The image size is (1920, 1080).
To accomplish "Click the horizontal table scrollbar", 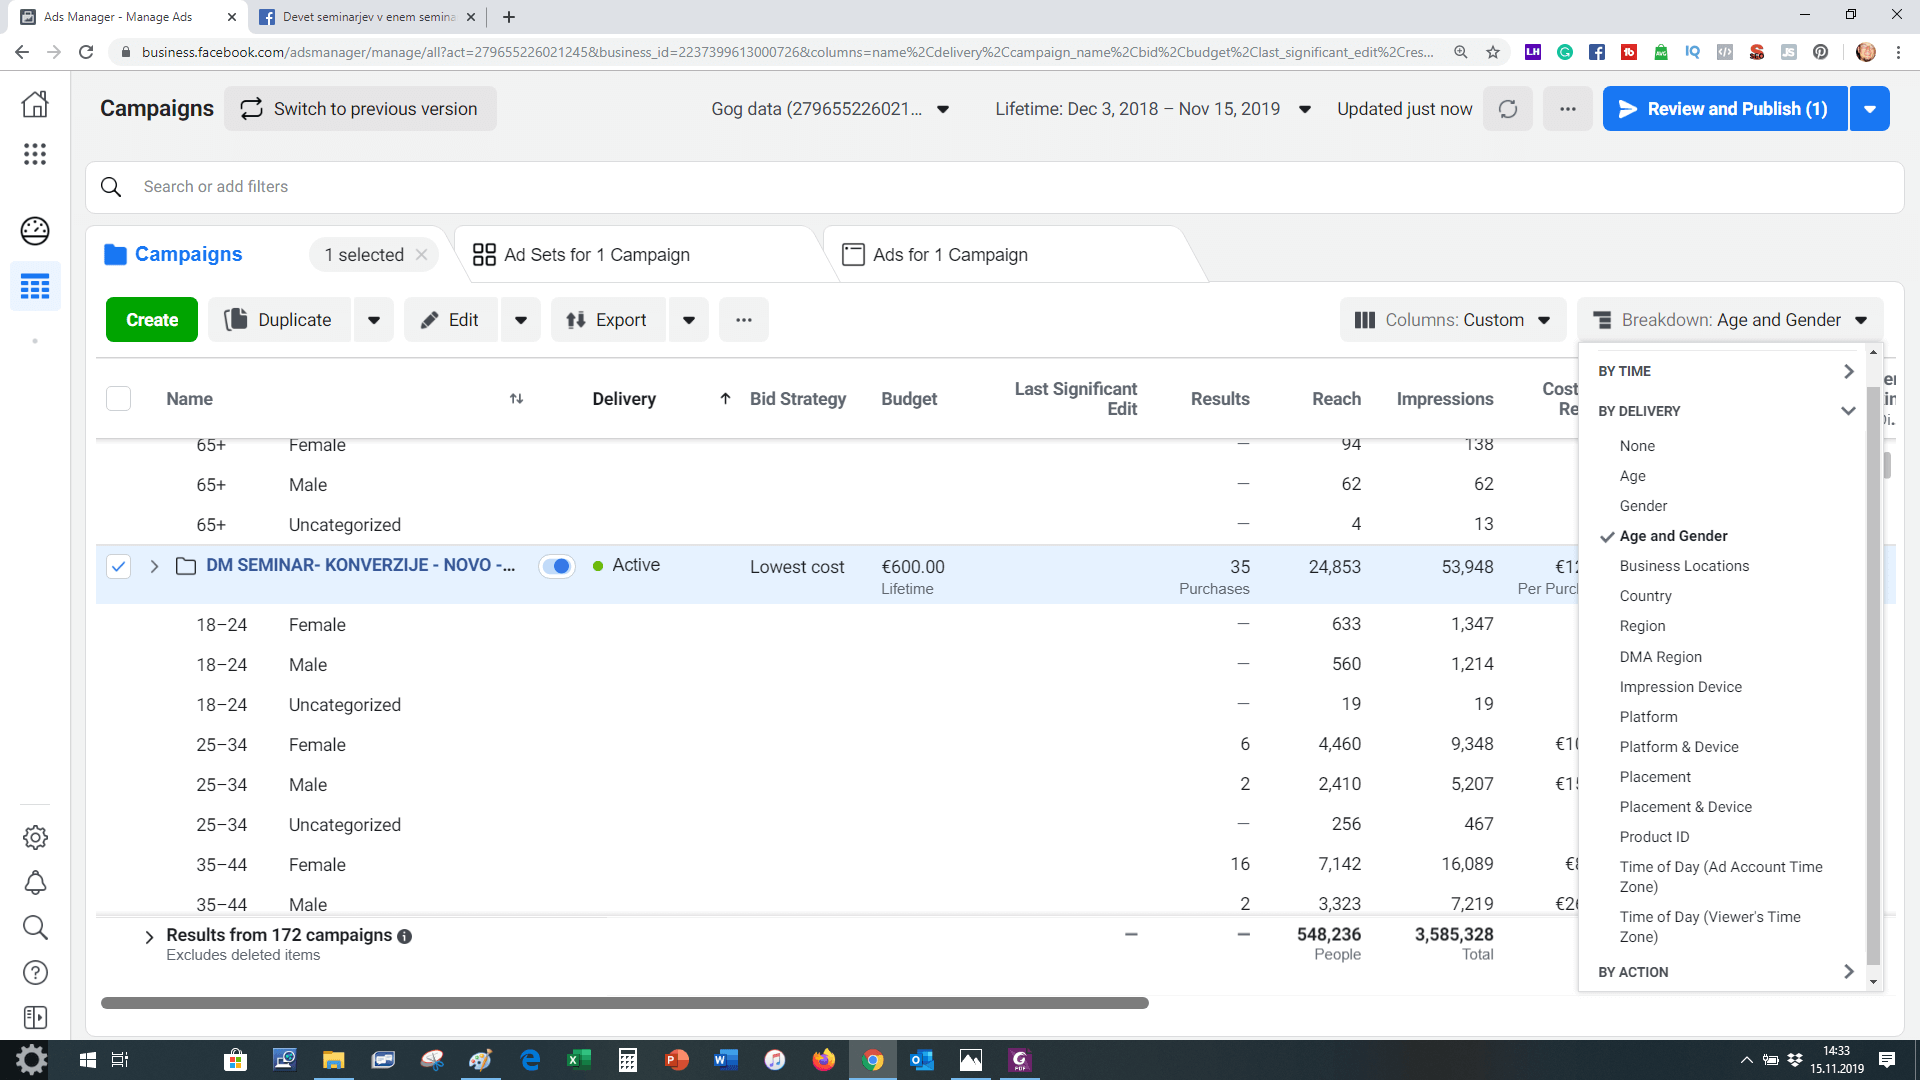I will coord(625,1003).
